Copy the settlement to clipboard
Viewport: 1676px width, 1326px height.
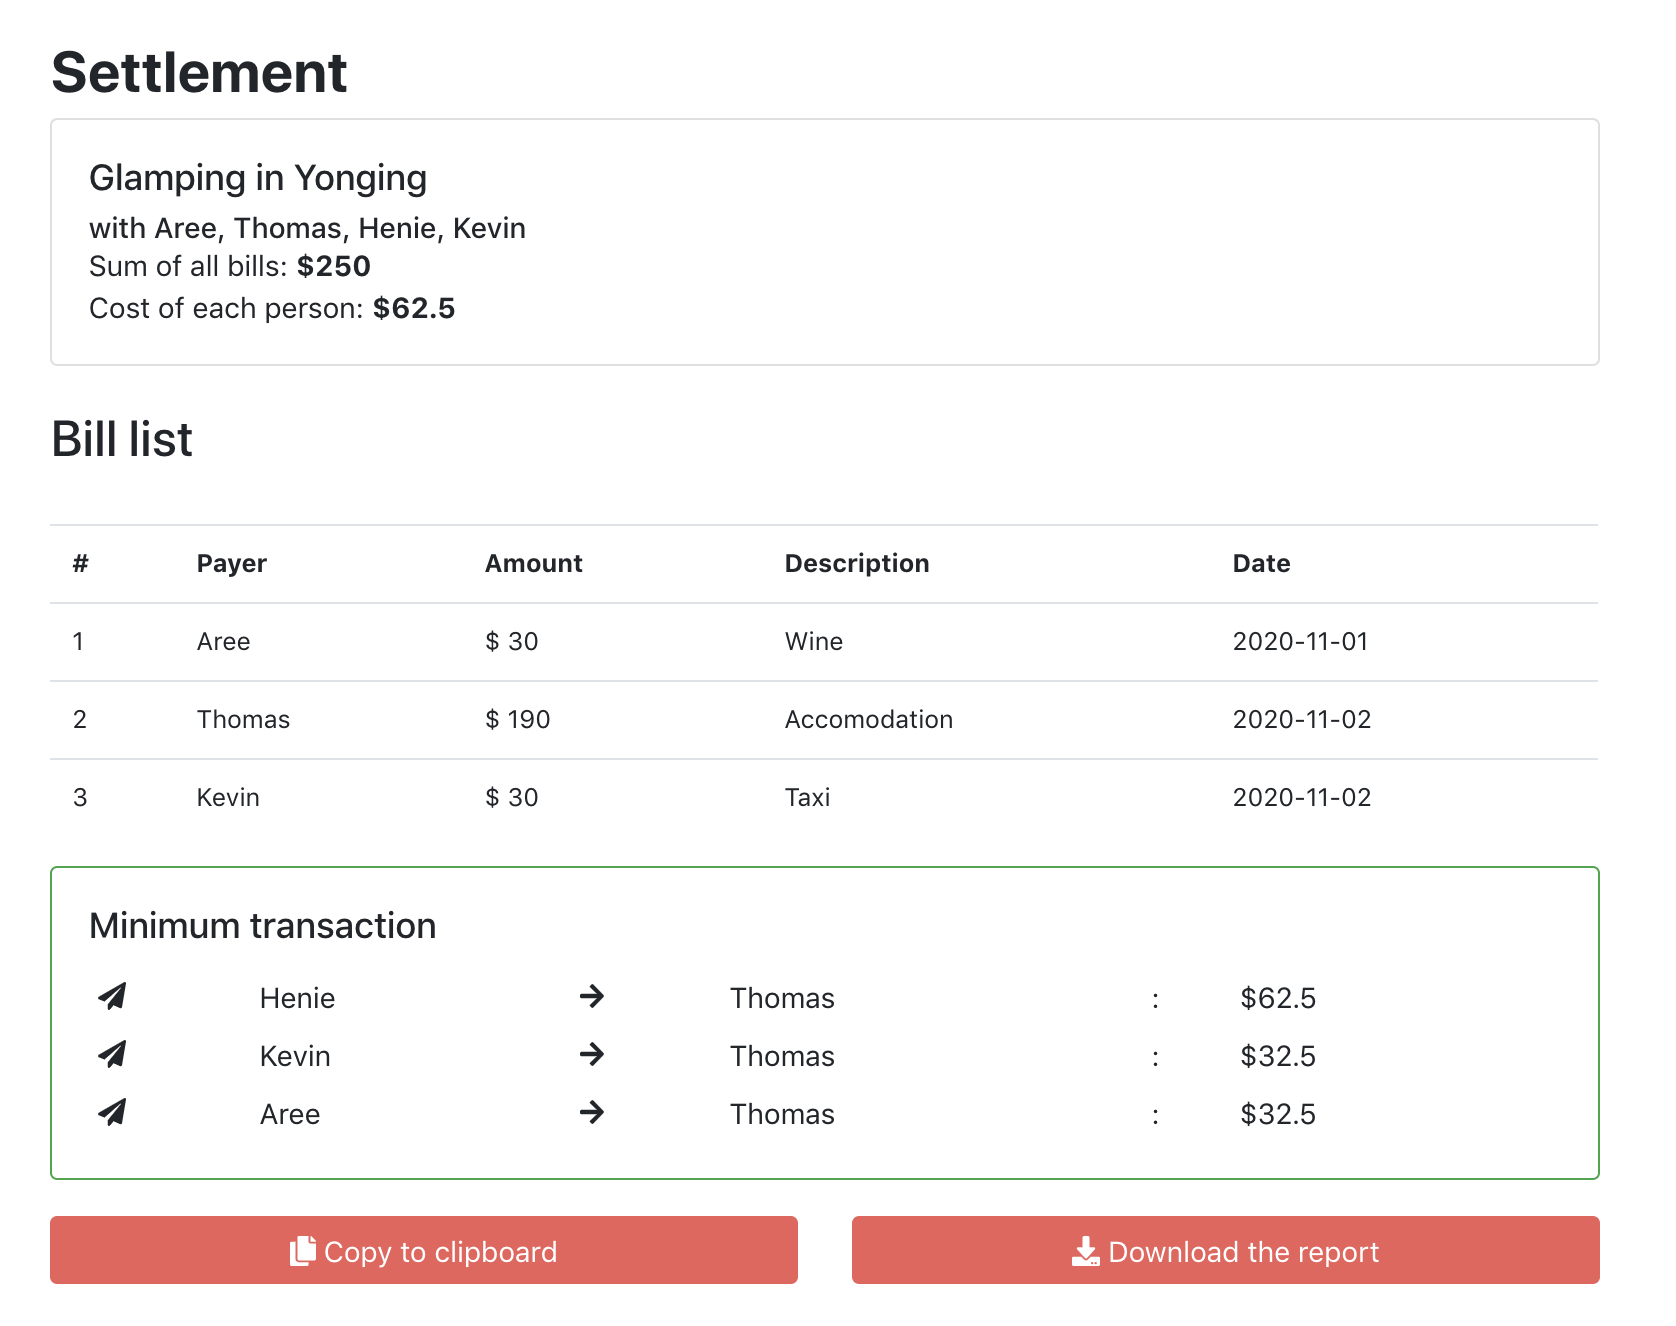pyautogui.click(x=424, y=1250)
